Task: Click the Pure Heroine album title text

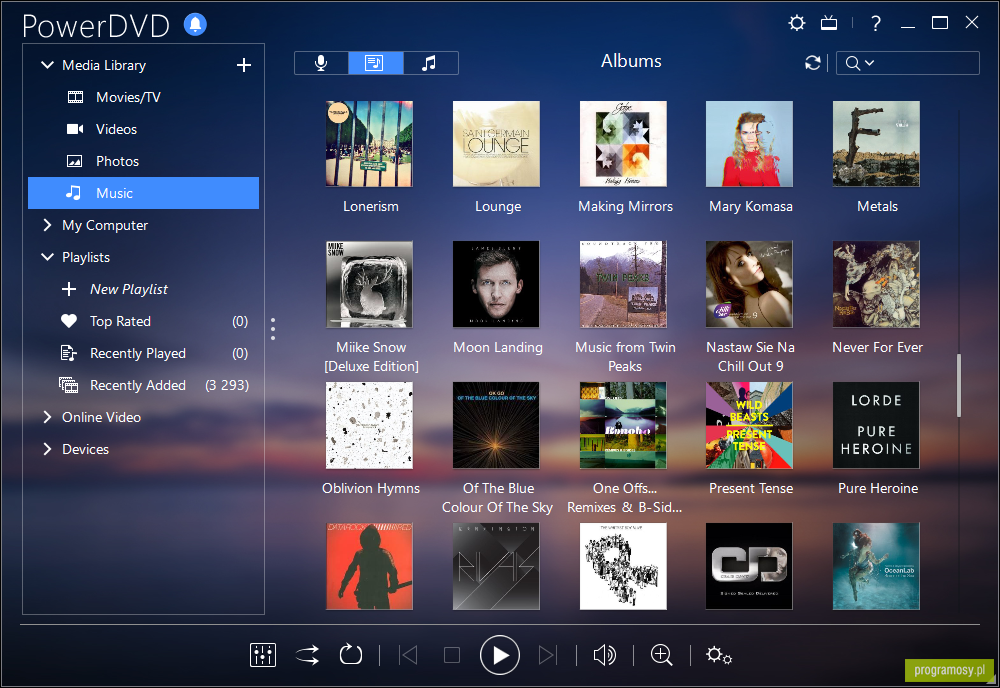Action: coord(878,488)
